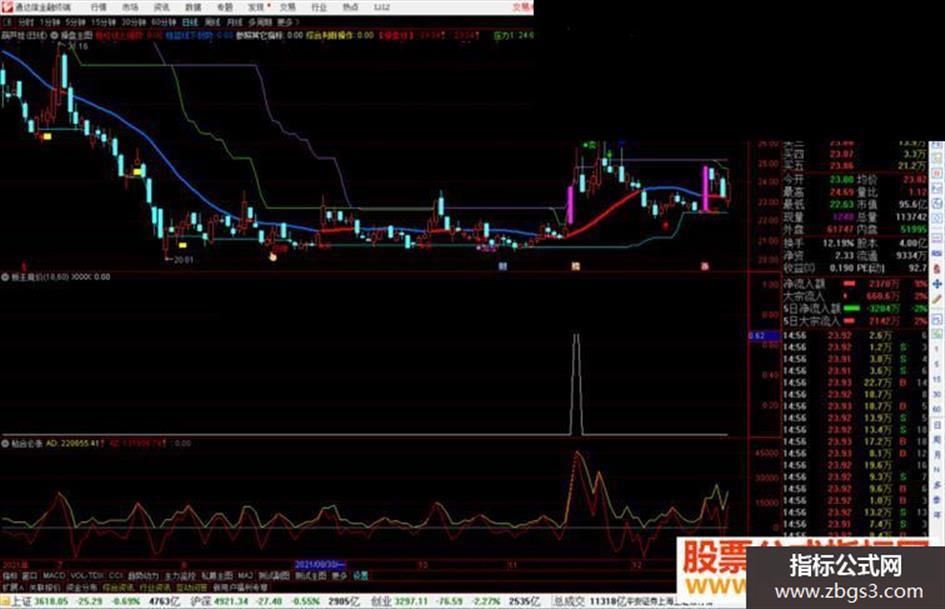Viewport: 945px width, 609px height.
Task: Open the 市场 menu
Action: tap(130, 7)
